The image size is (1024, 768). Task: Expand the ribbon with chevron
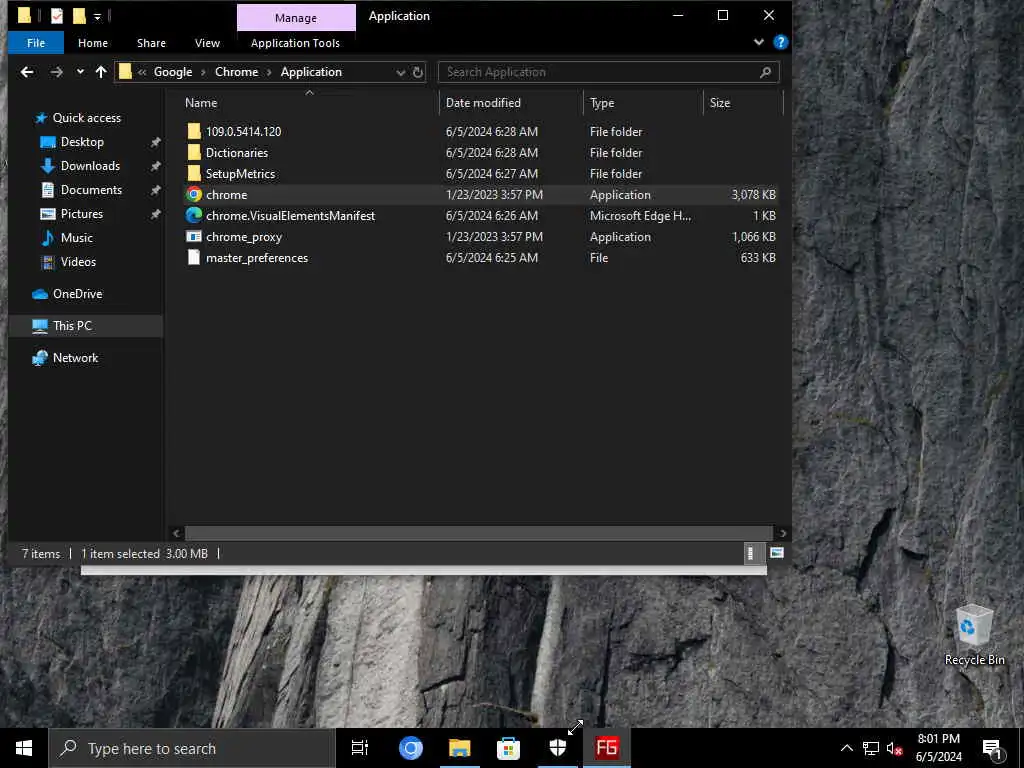(x=758, y=42)
